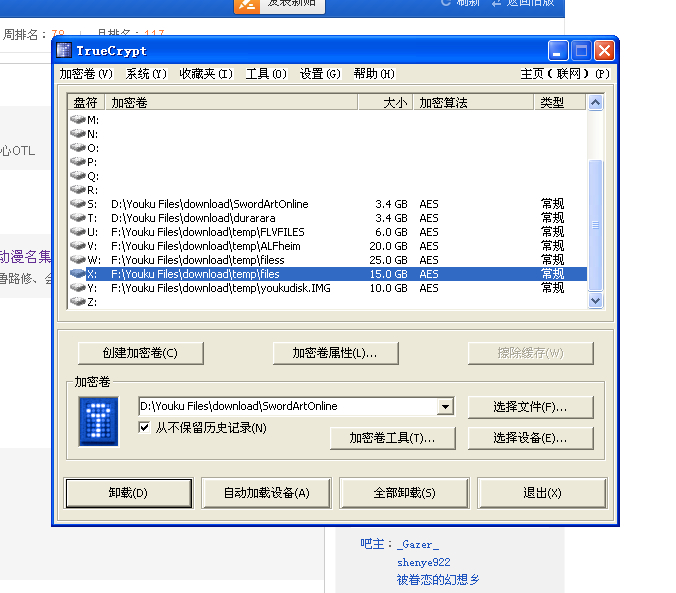Choose the W: mounted drive icon

point(78,260)
